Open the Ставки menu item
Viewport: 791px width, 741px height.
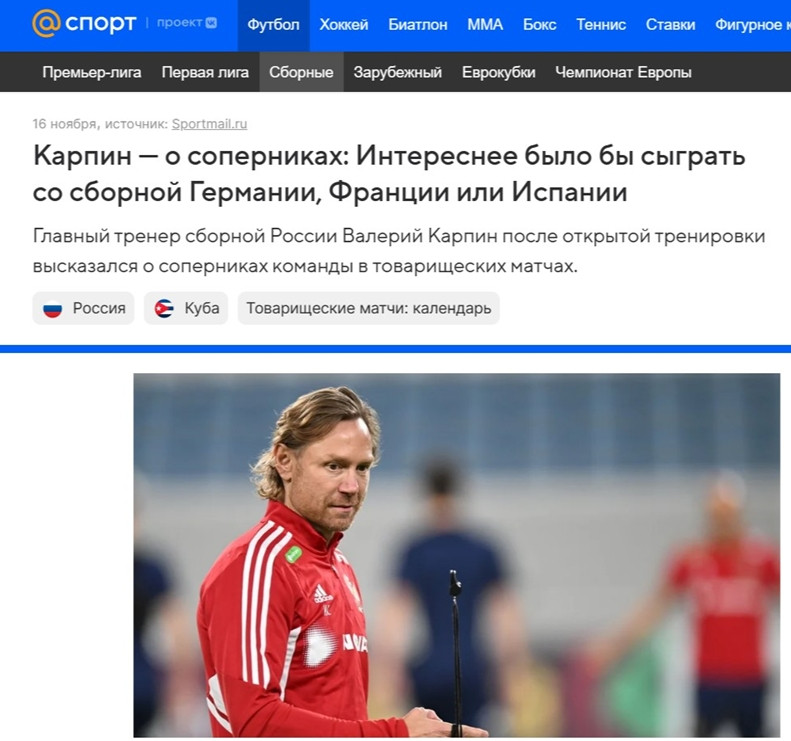tap(670, 25)
